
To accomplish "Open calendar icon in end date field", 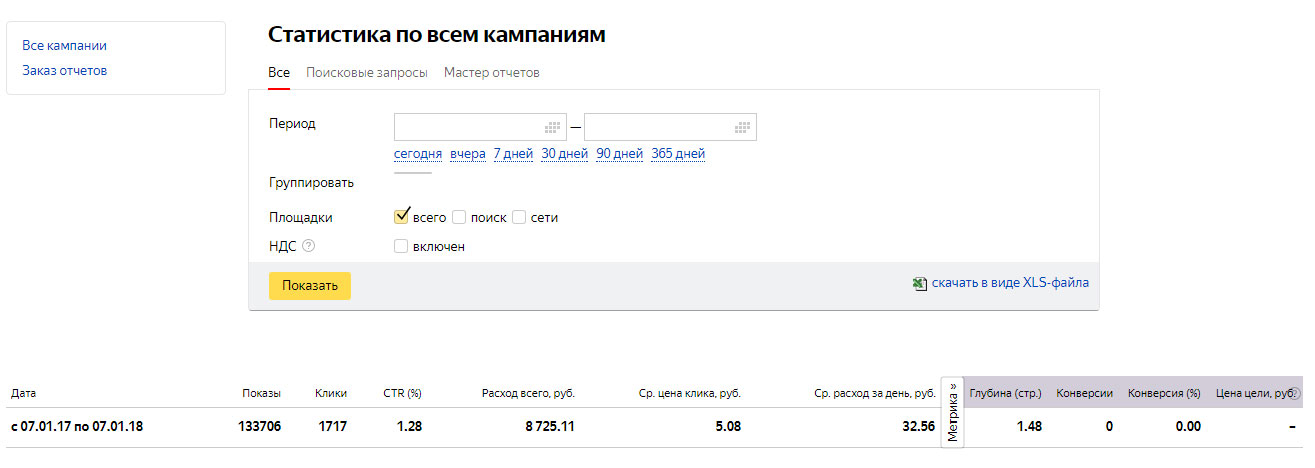I will coord(742,127).
